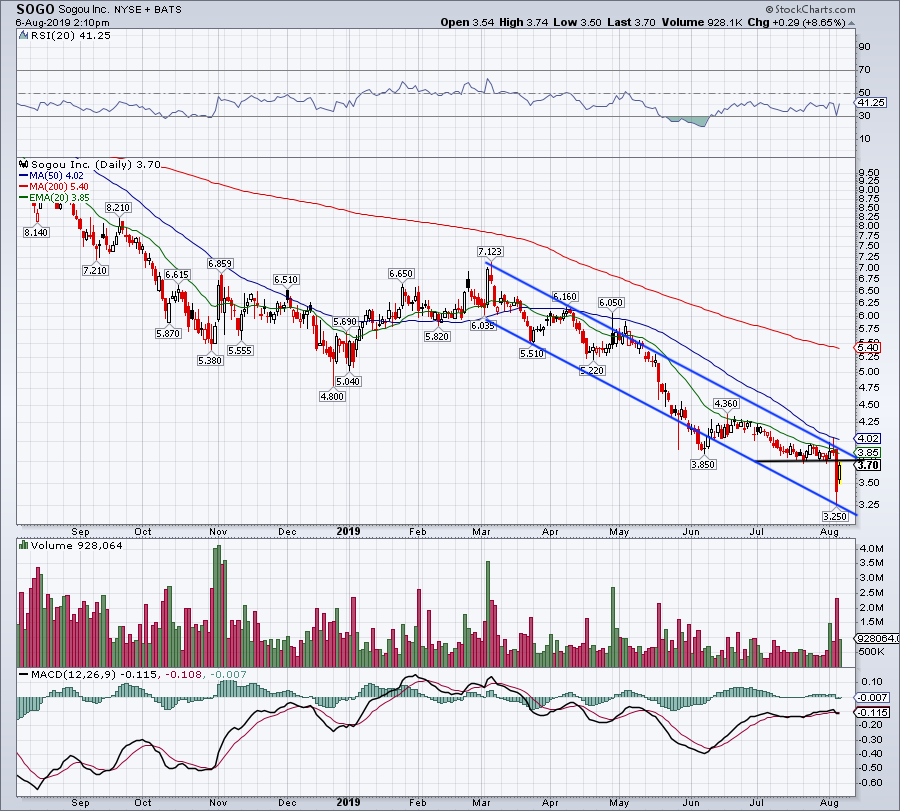Click the blue 4.02 MA(50) axis flag
The image size is (900, 811).
click(867, 439)
